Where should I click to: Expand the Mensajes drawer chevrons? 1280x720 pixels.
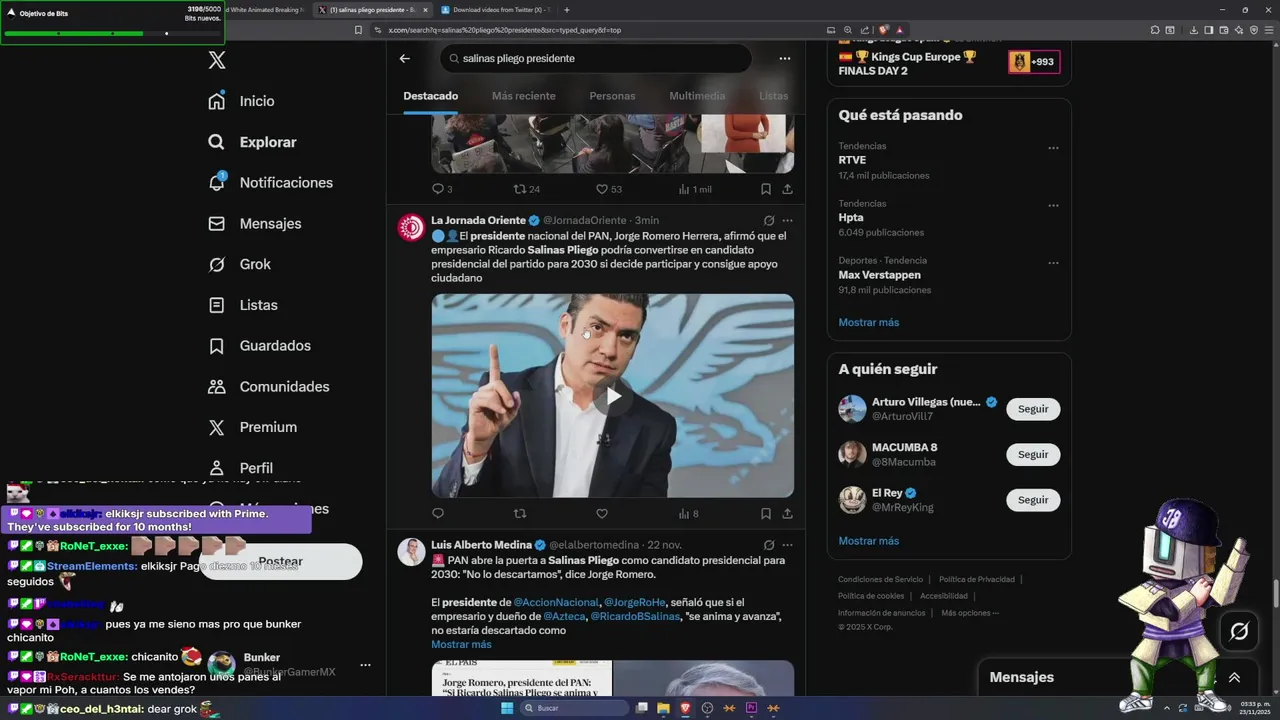1234,677
